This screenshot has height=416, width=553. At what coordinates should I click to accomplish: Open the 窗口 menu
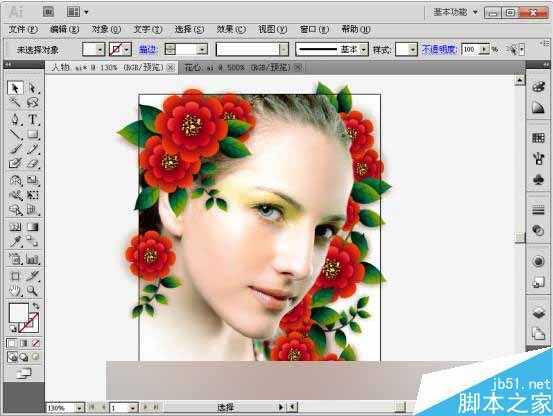[314, 29]
